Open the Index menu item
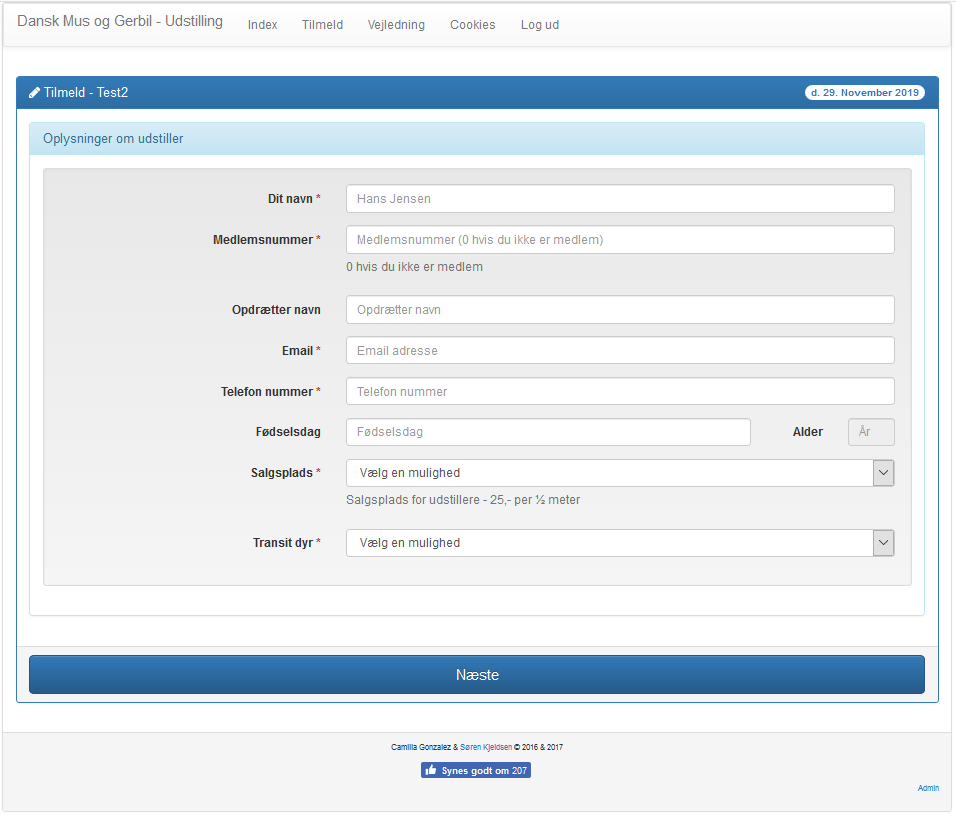Screen dimensions: 956x817 (x=262, y=25)
